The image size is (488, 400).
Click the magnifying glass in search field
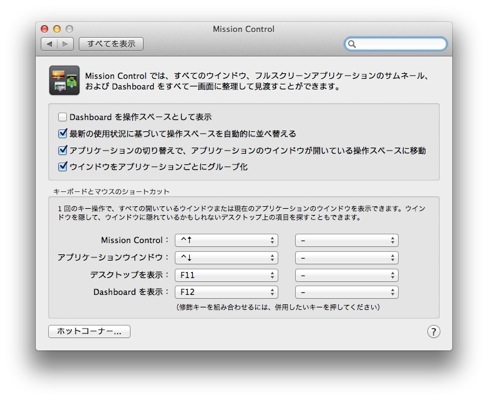tap(352, 44)
